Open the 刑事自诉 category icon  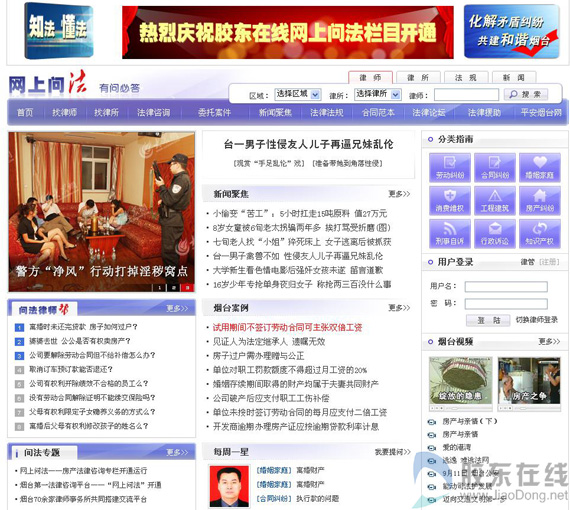[x=450, y=234]
